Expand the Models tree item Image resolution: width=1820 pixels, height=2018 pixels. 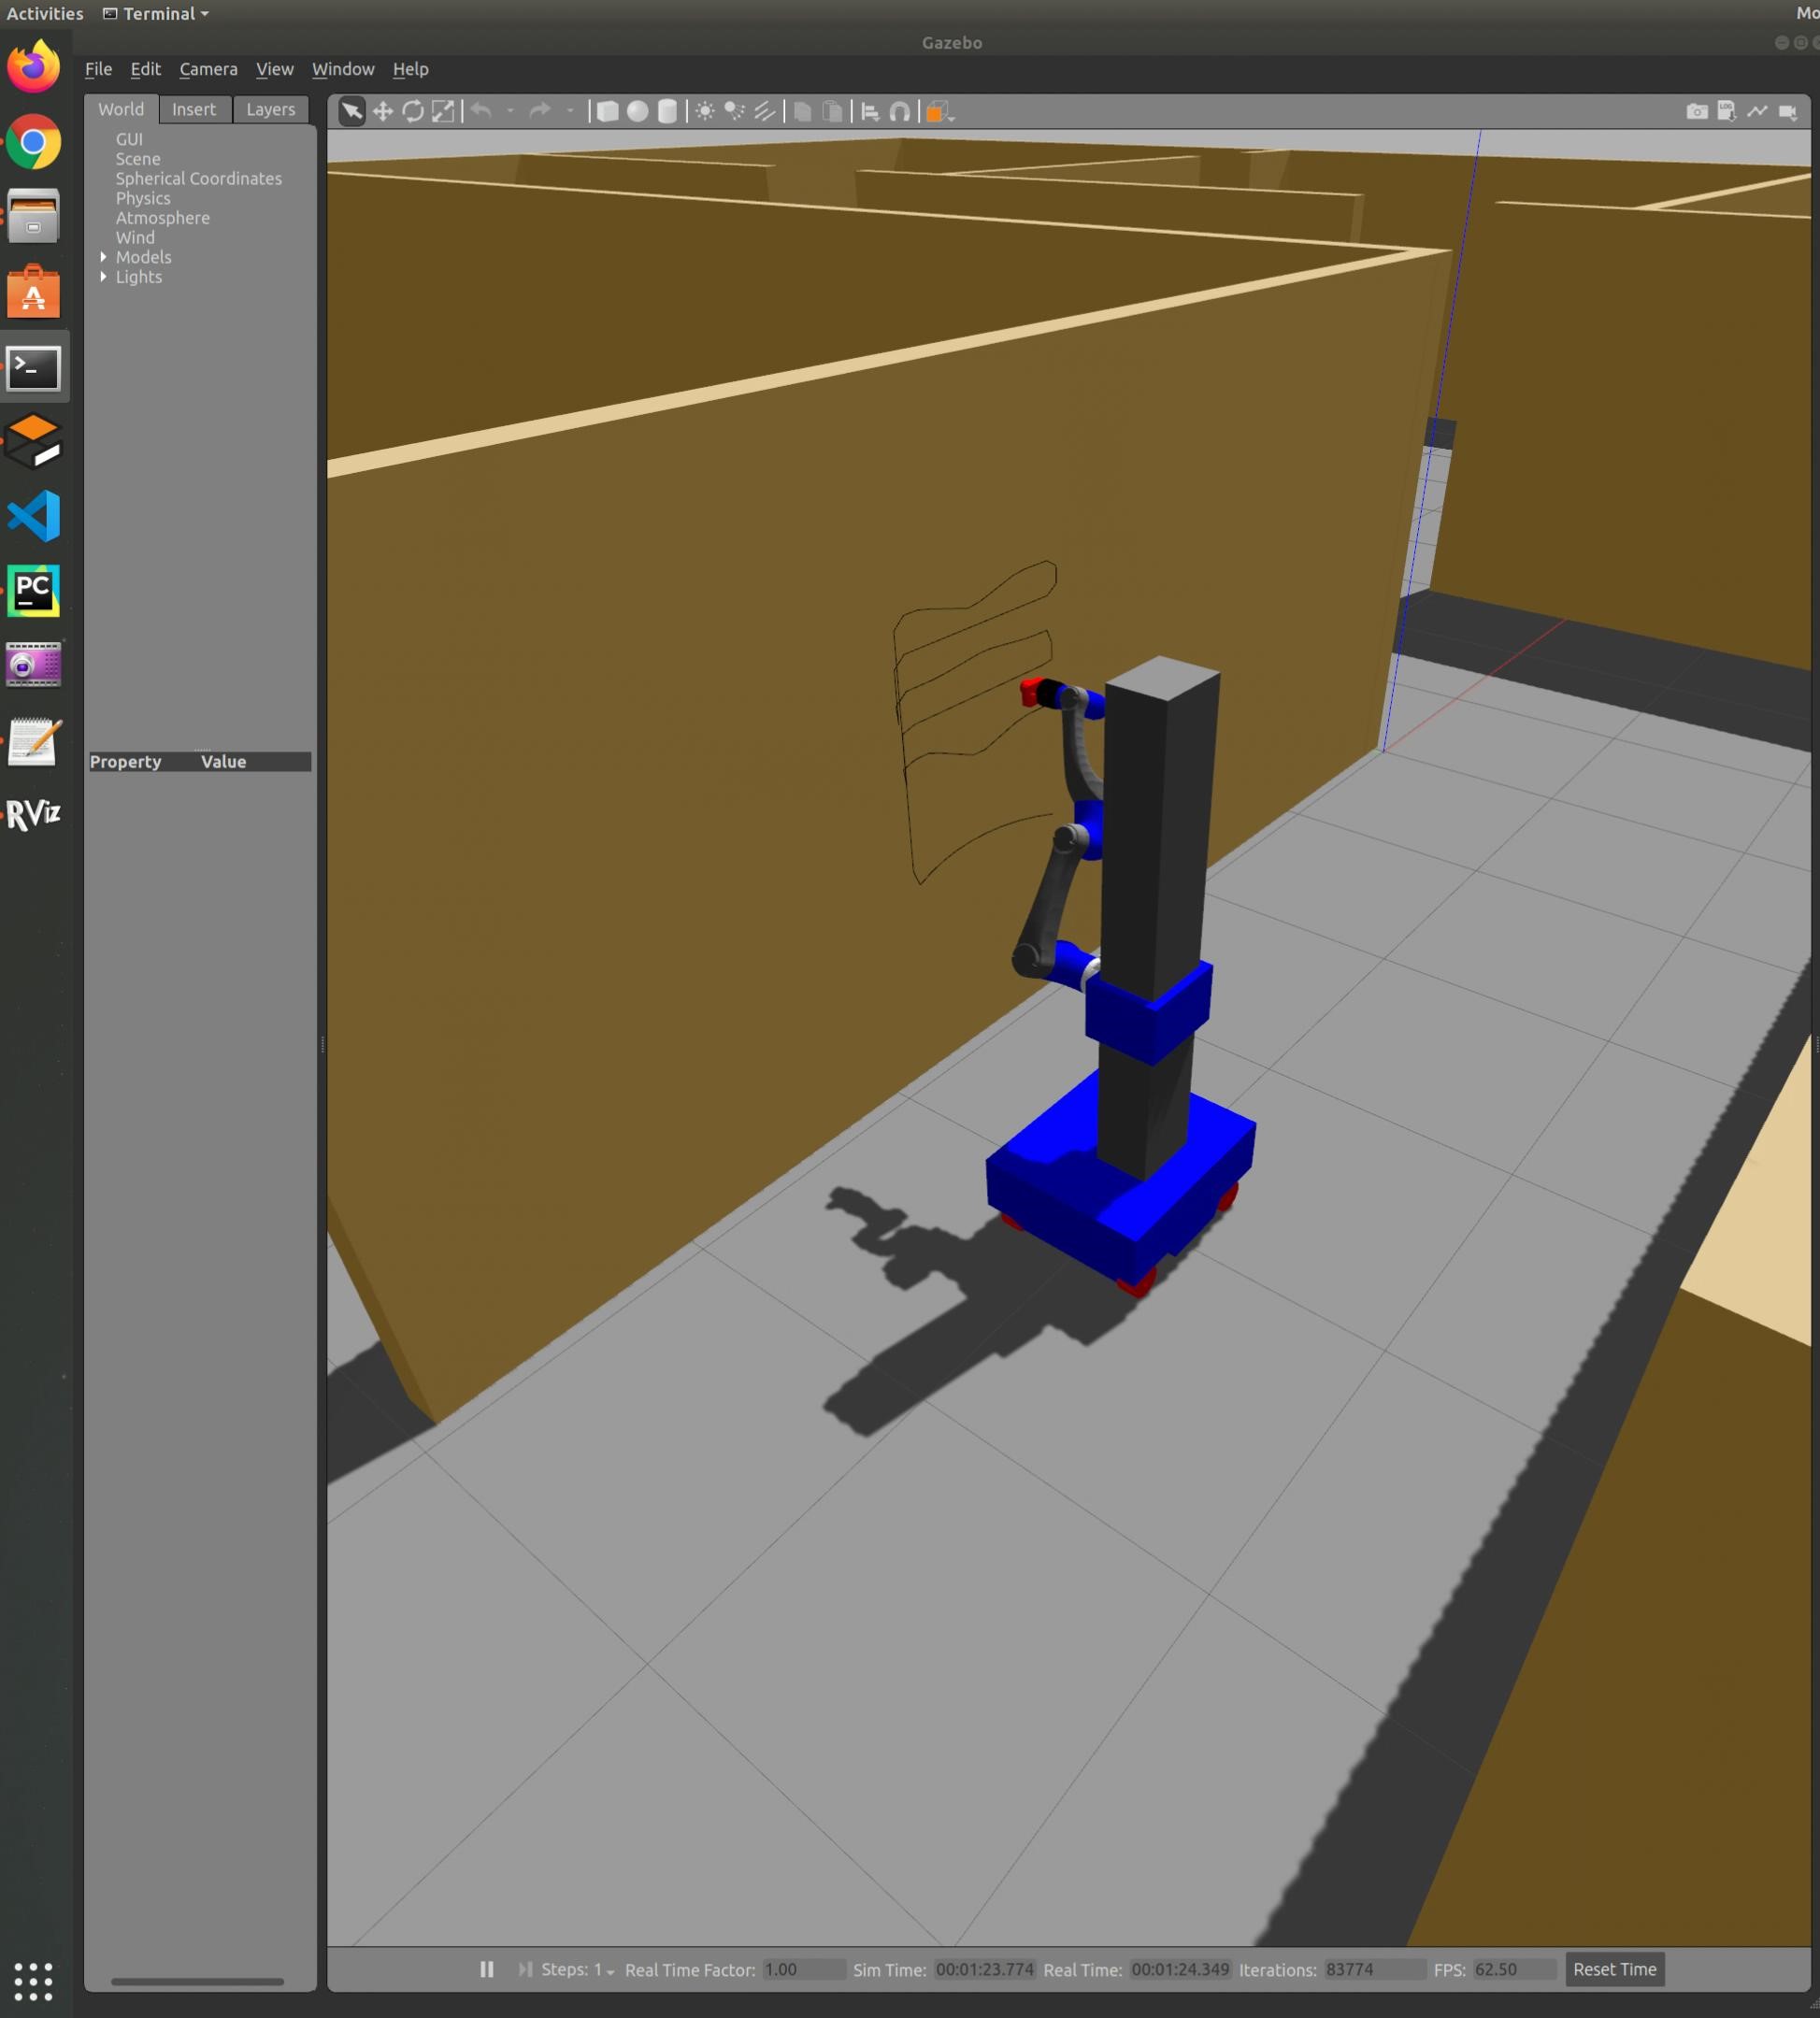(103, 257)
